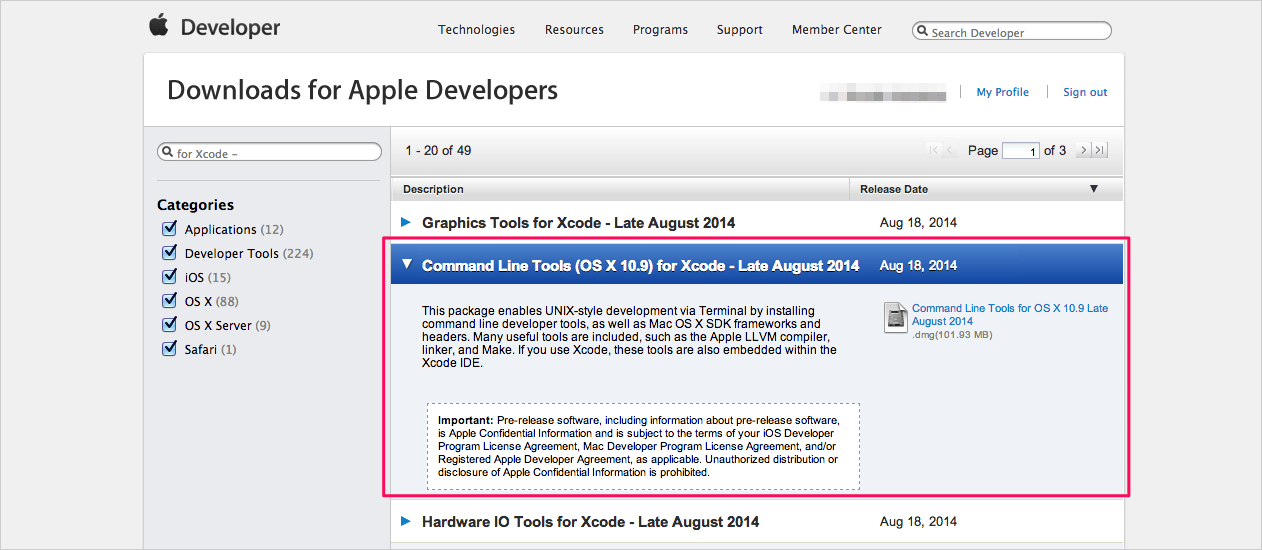Click the 'for Xcode -' filter field
Screen dimensions: 1262x550
(x=270, y=153)
